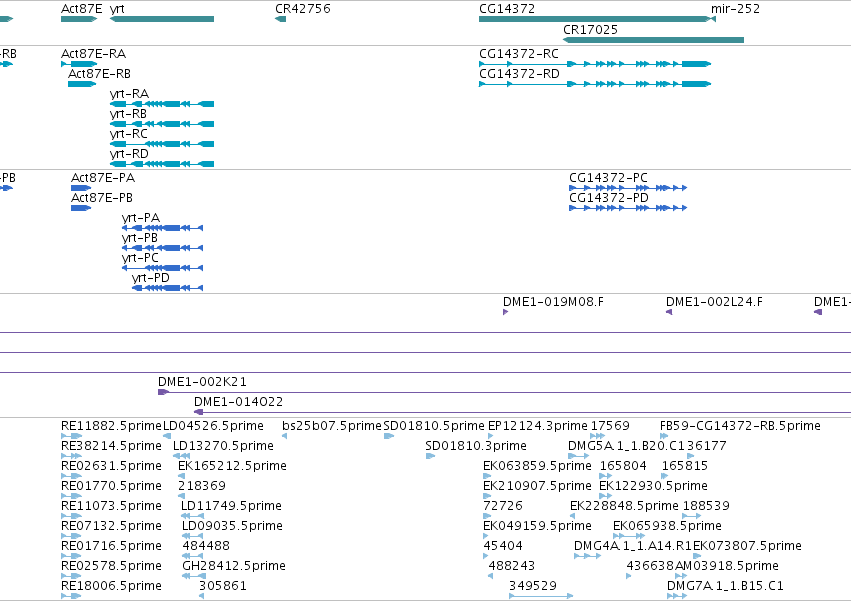
Task: Click the Act87E-RA transcript label
Action: 93,54
